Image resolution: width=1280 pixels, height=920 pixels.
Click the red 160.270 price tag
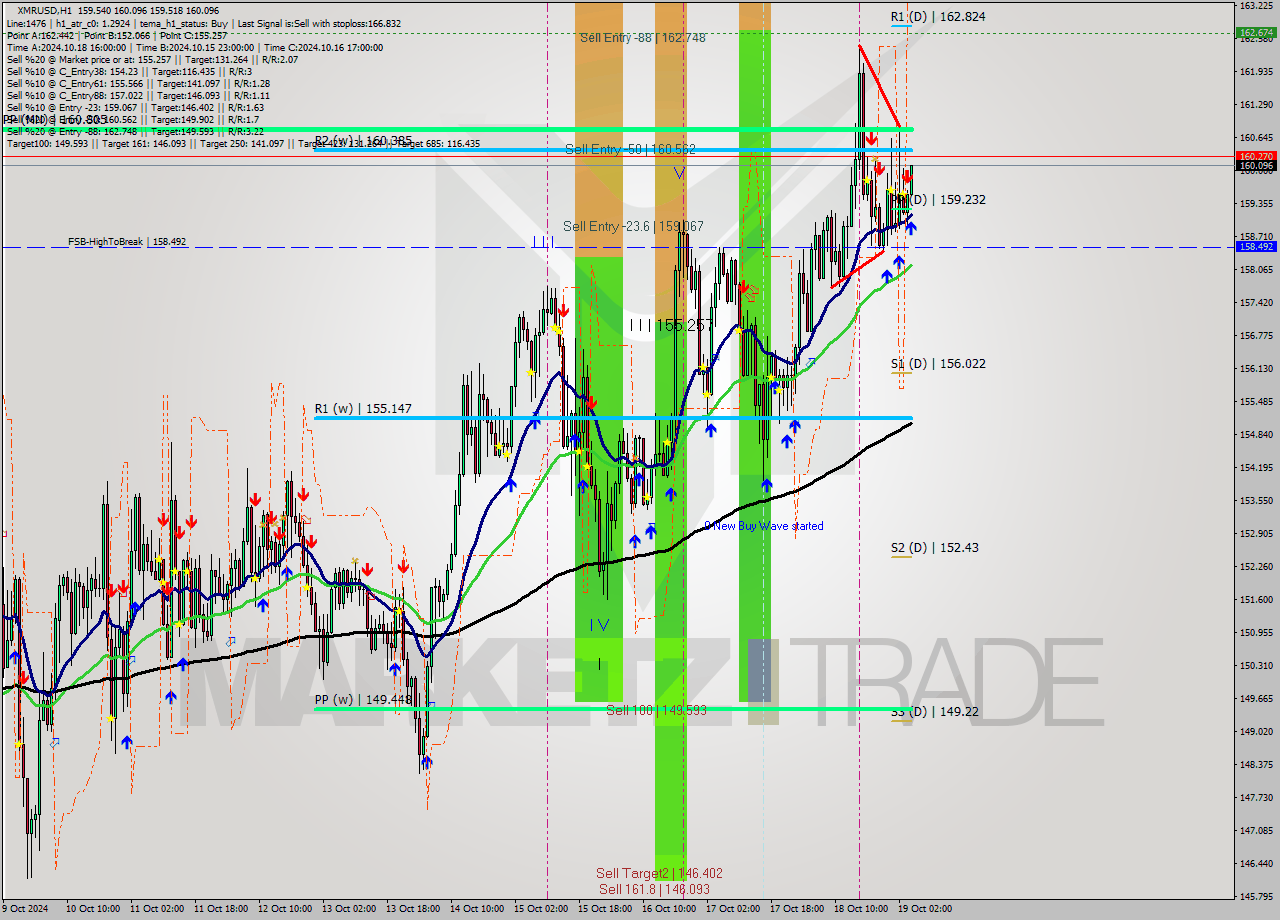pos(1256,156)
